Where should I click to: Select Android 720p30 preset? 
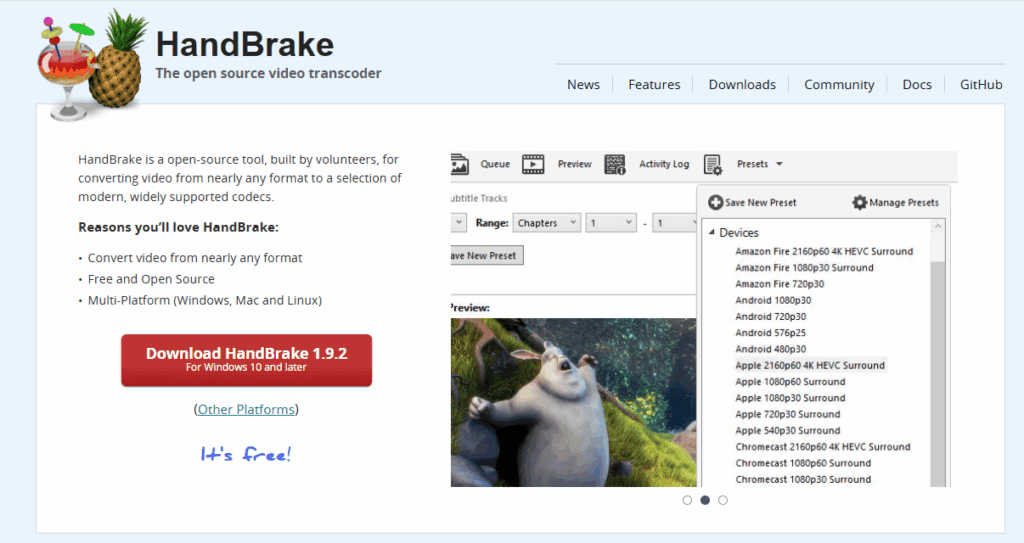click(x=771, y=316)
